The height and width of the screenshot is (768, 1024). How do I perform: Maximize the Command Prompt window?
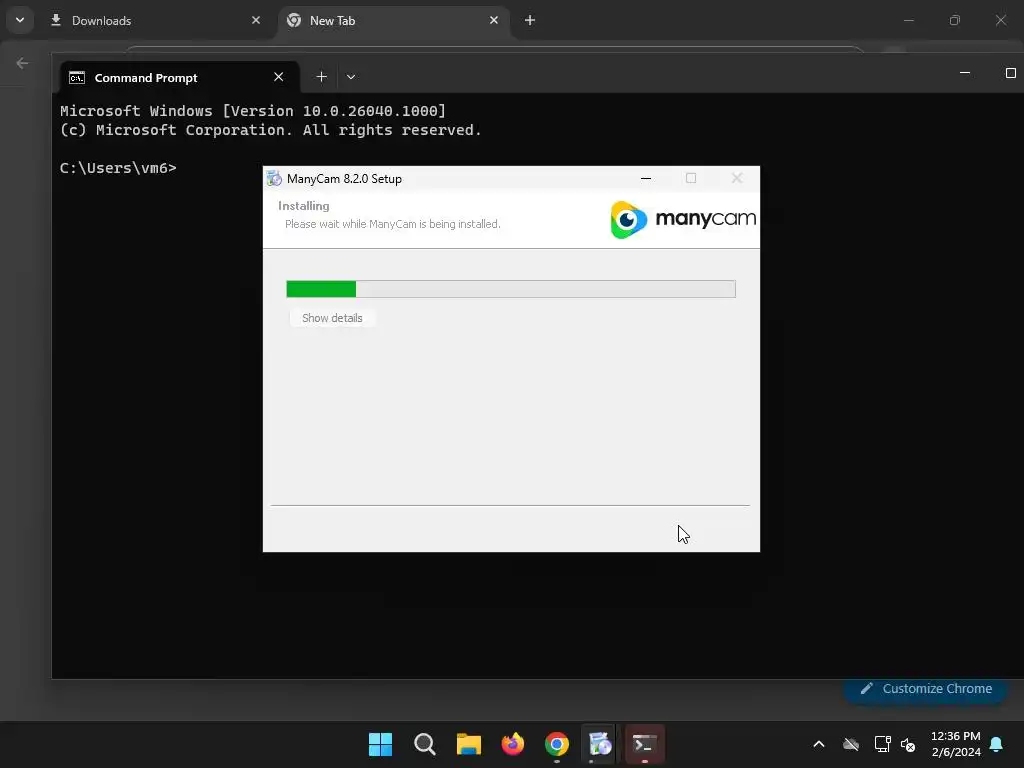tap(1010, 73)
